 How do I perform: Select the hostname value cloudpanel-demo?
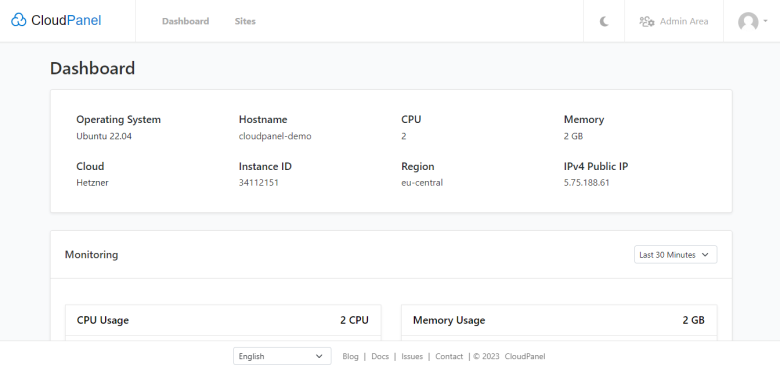click(x=275, y=136)
